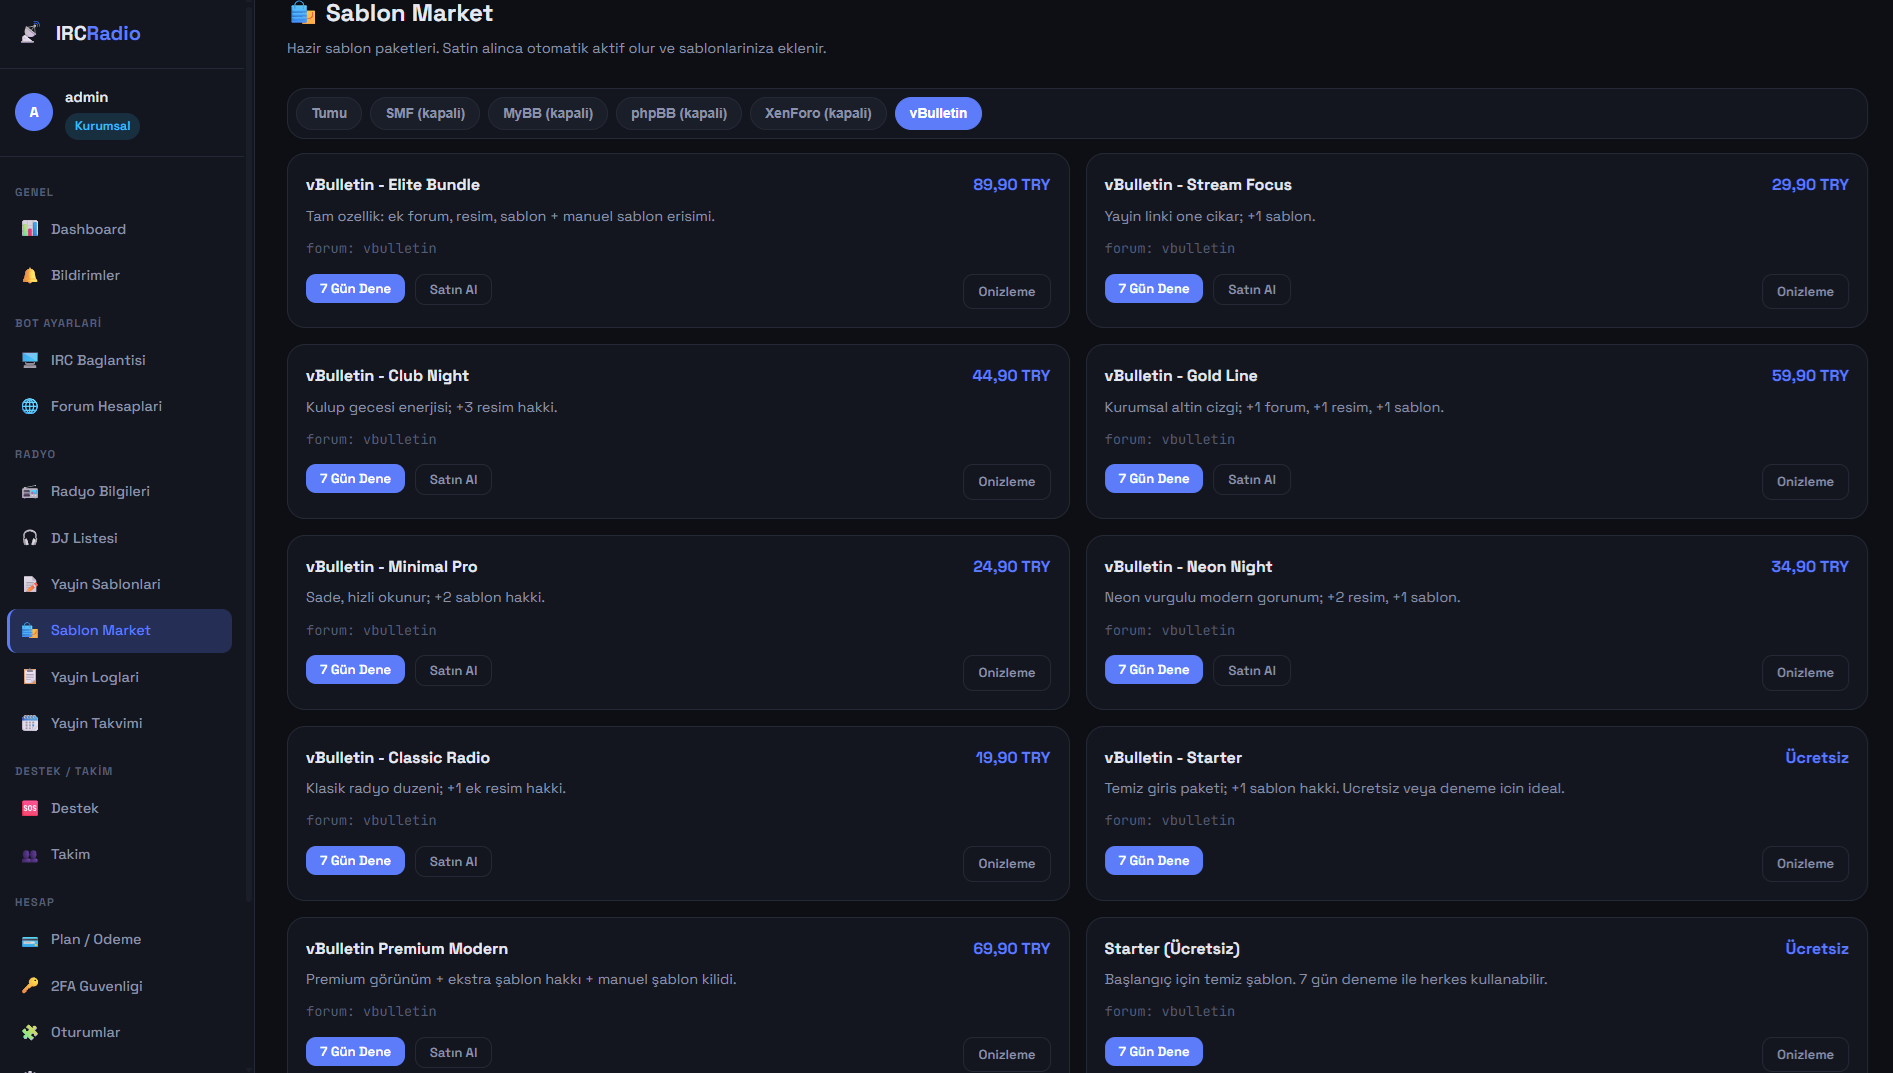Screen dimensions: 1893x1073
Task: Click Ücretsiz label on vBulletin - Starter card
Action: [1816, 758]
